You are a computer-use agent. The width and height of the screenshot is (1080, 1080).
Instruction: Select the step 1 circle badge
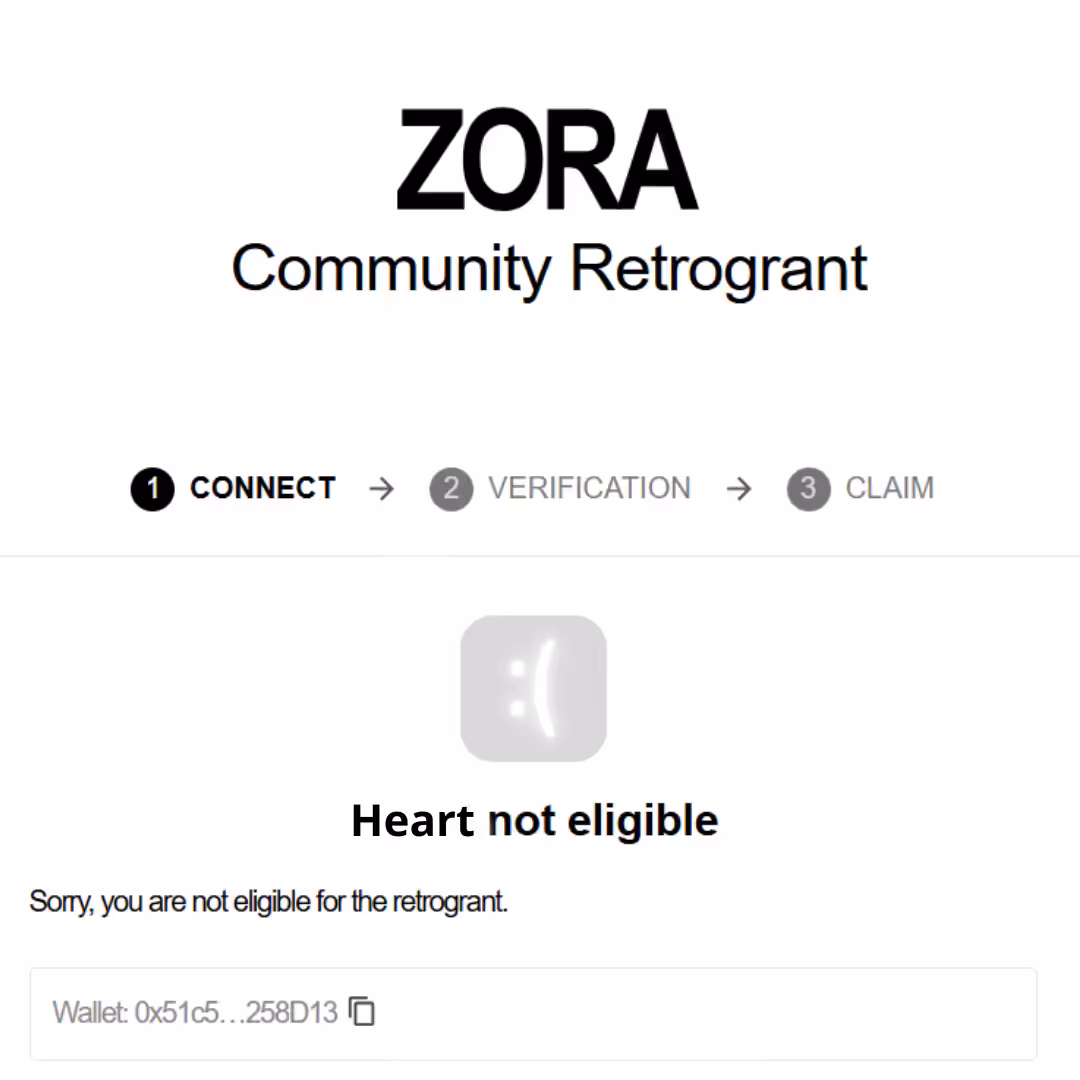click(152, 489)
